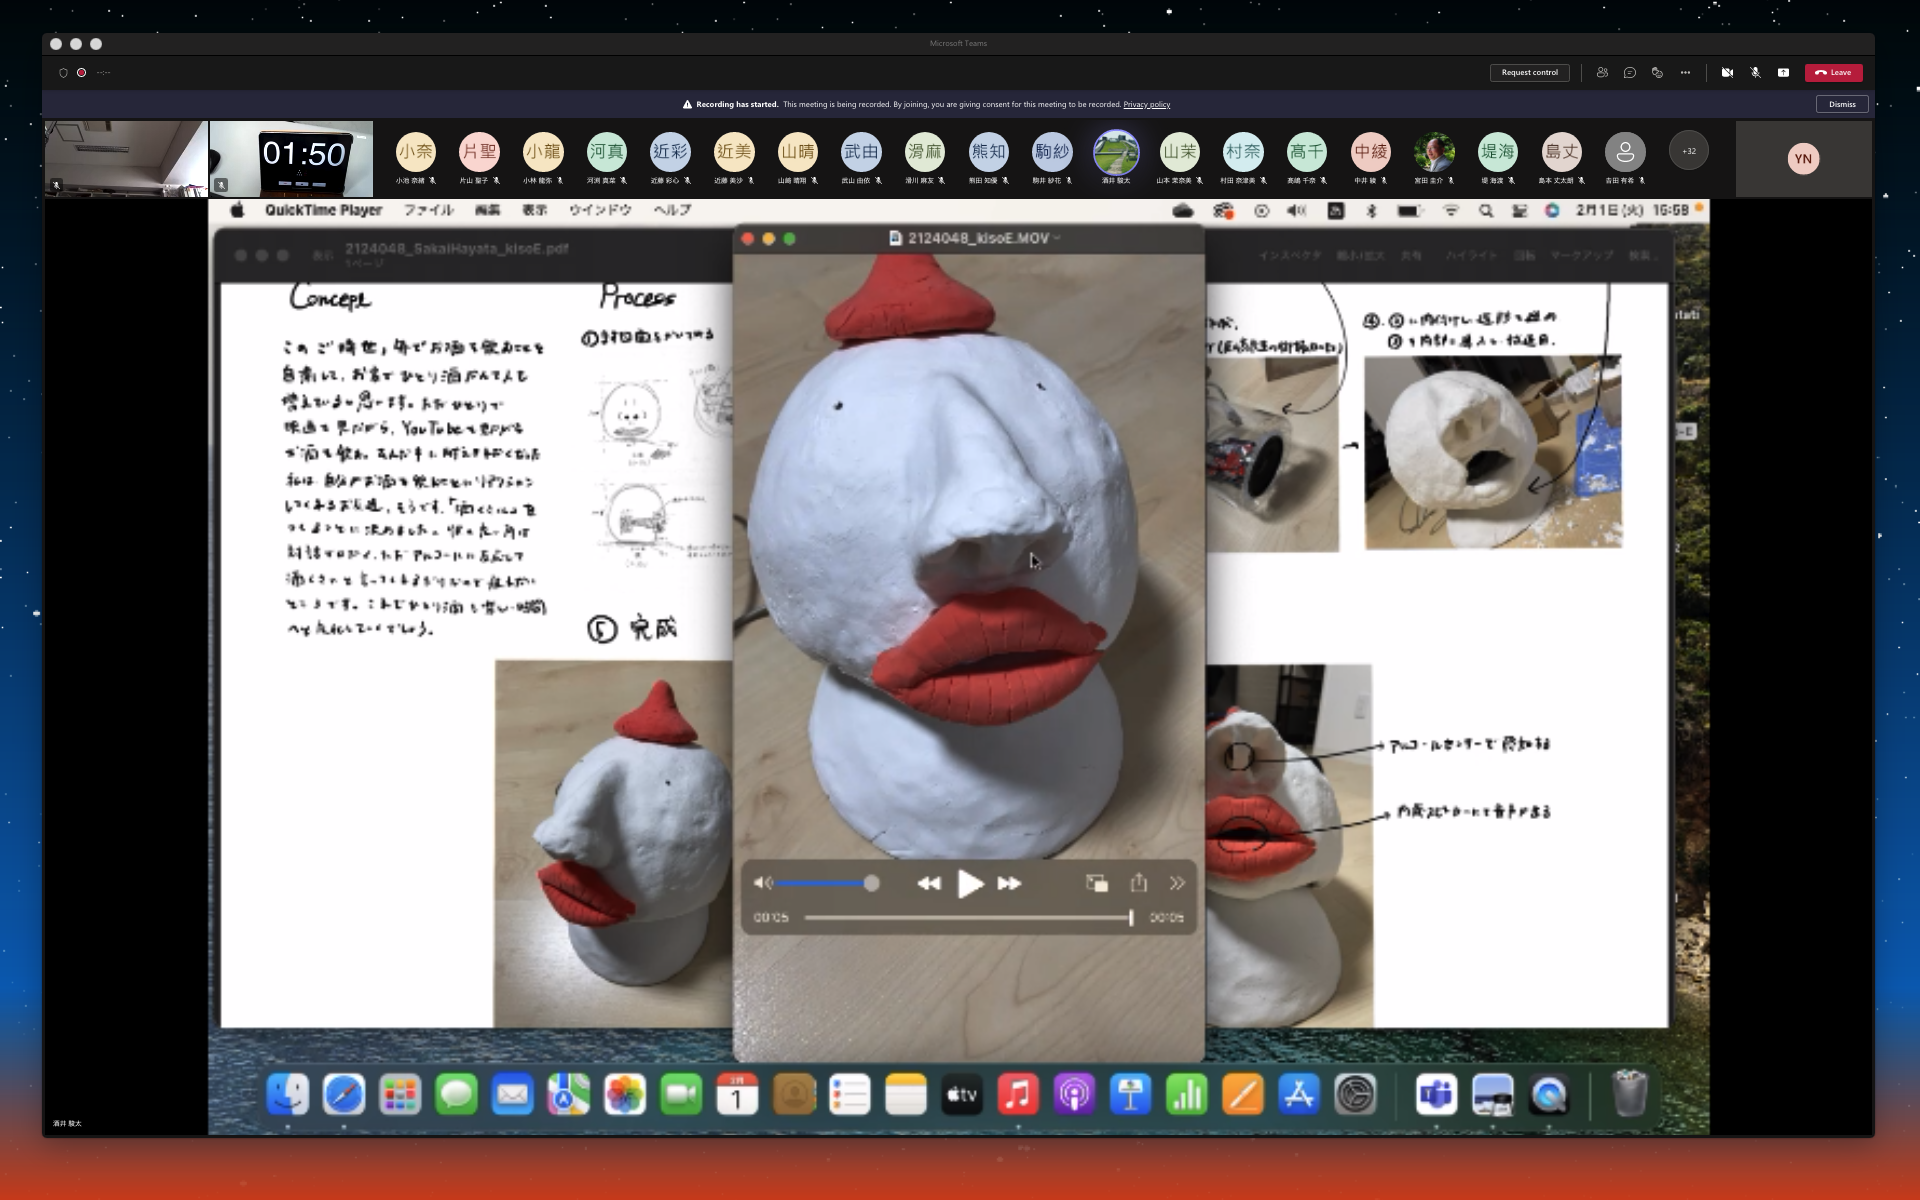Click the share content tray icon
1920x1200 pixels.
point(1783,73)
